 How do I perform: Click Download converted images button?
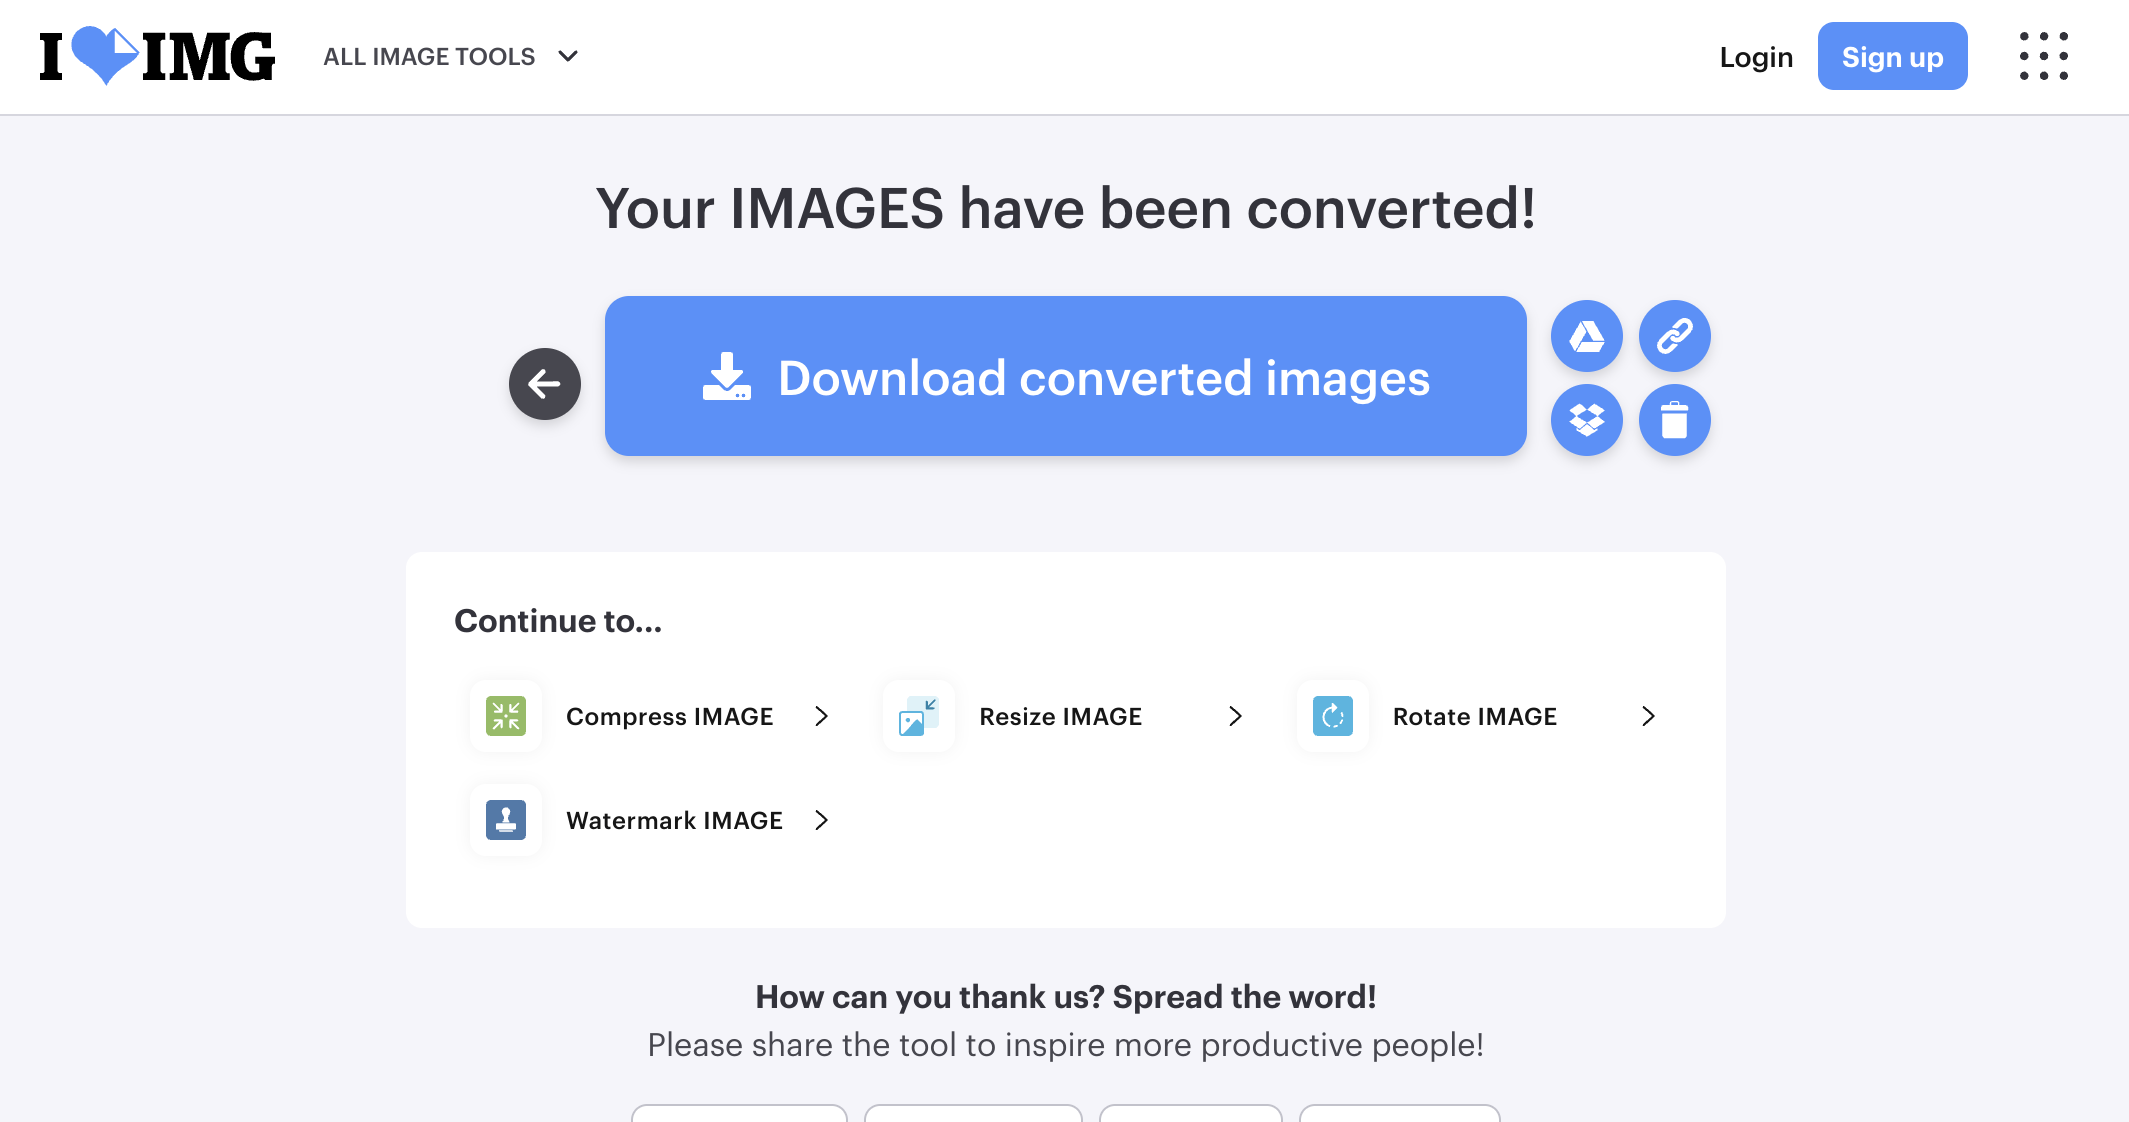[1065, 377]
